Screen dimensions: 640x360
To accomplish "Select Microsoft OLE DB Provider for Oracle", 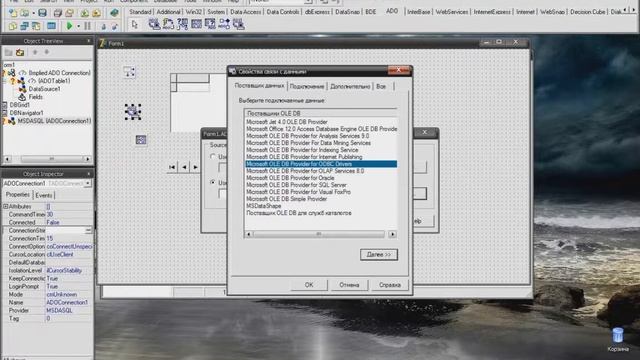I will 290,178.
